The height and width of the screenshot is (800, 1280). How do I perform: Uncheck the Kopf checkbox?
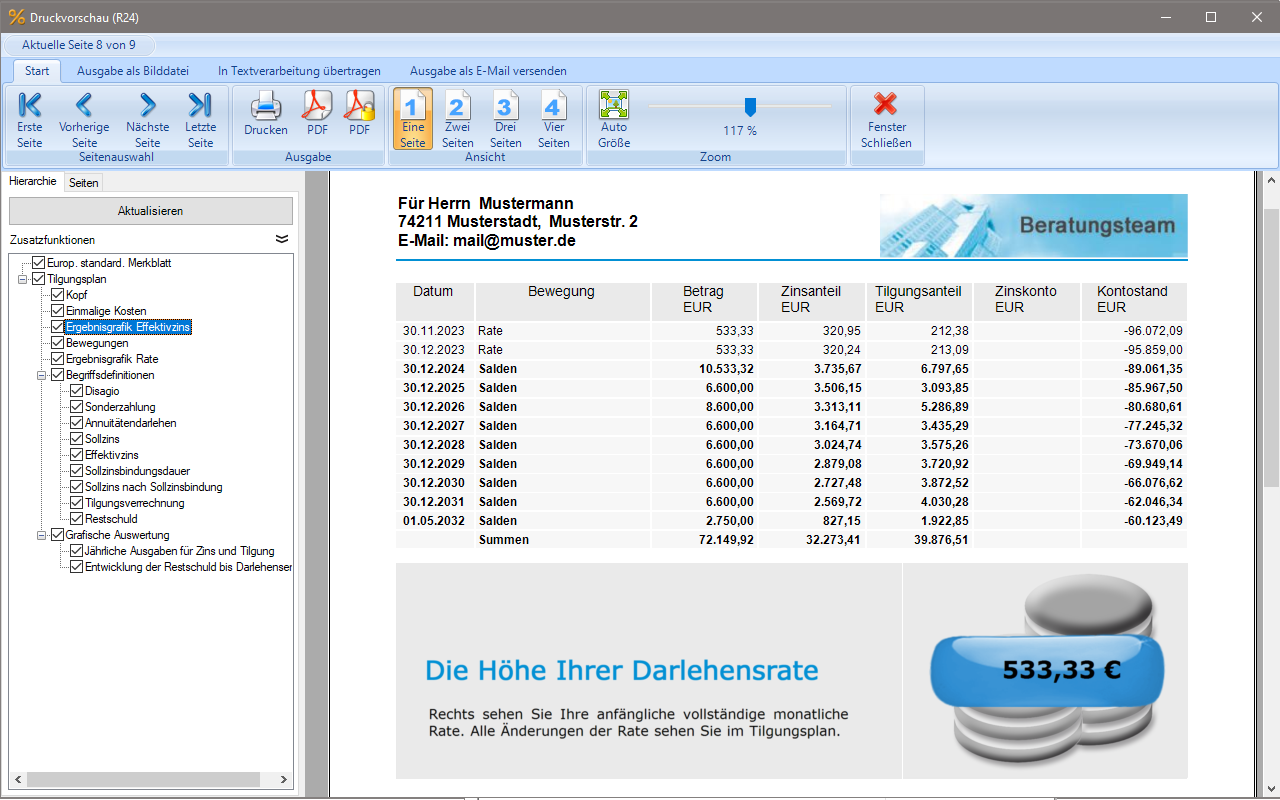click(x=58, y=295)
